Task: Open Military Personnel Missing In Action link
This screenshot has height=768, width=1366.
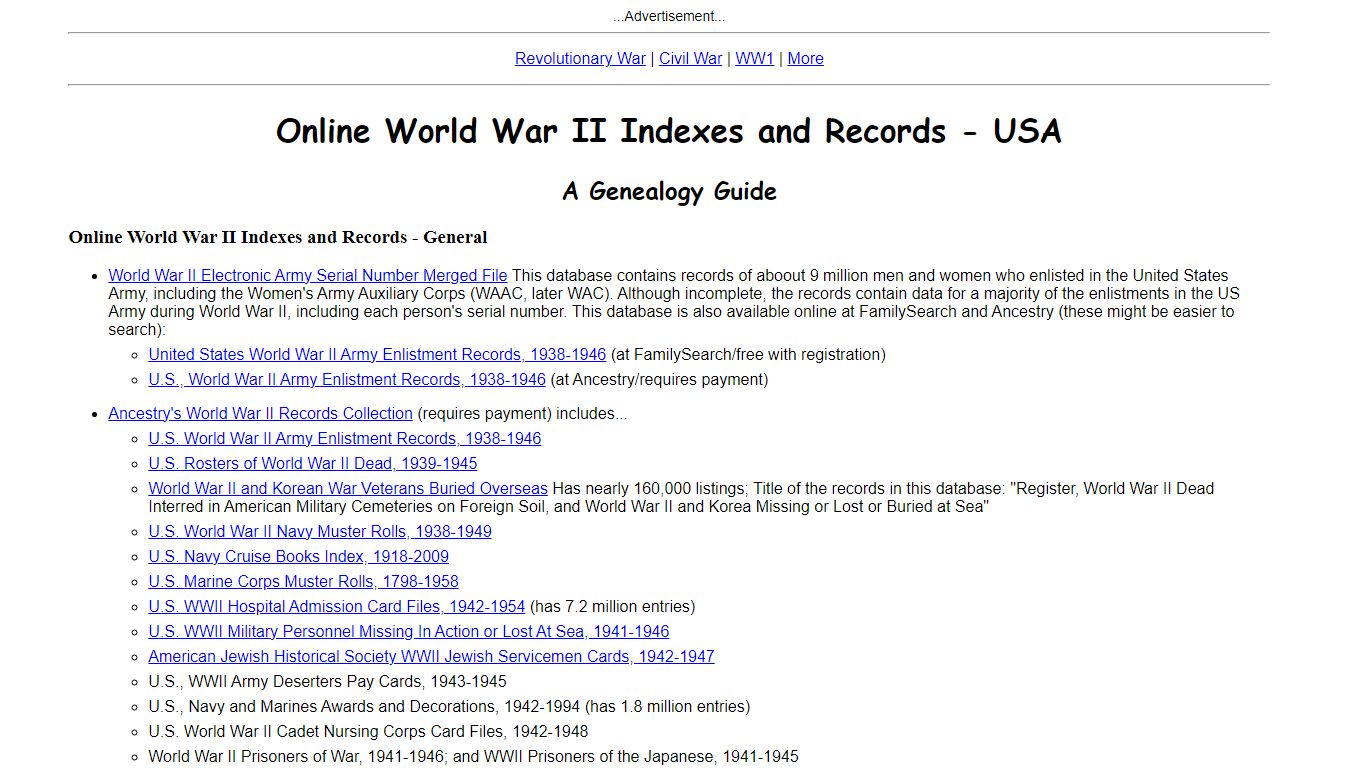Action: [x=408, y=631]
